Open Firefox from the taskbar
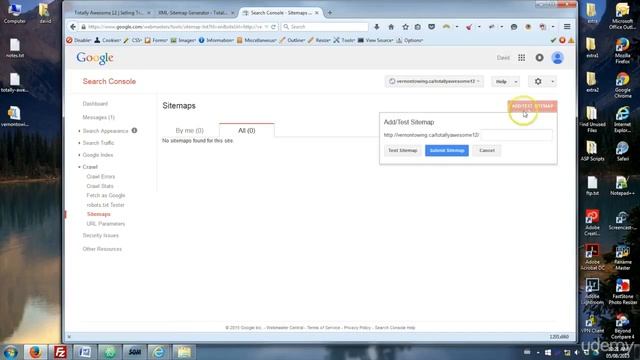 pos(35,352)
